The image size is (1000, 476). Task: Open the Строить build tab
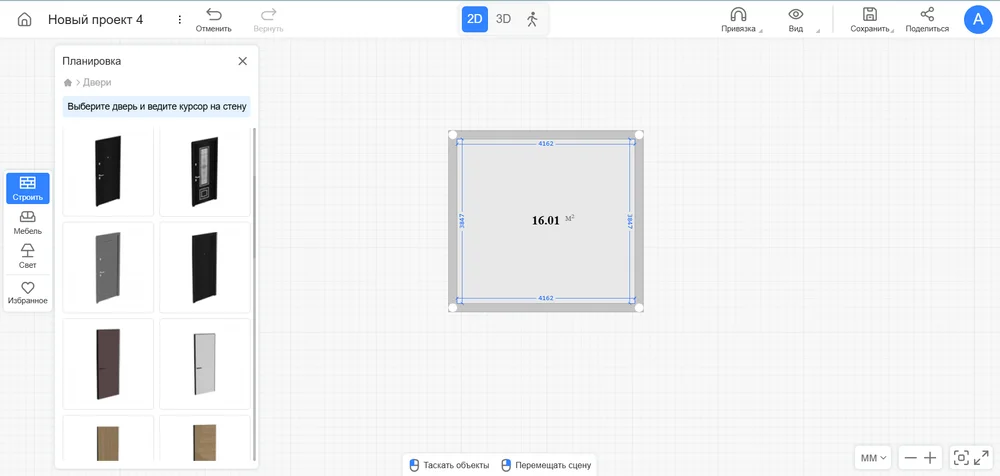point(28,188)
